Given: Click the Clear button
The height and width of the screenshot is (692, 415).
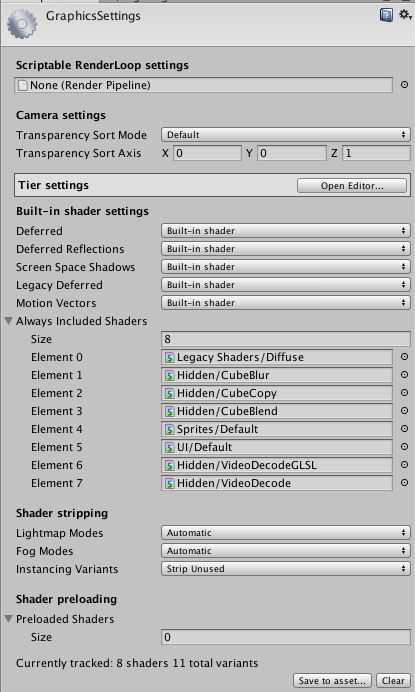Looking at the screenshot, I should (393, 681).
